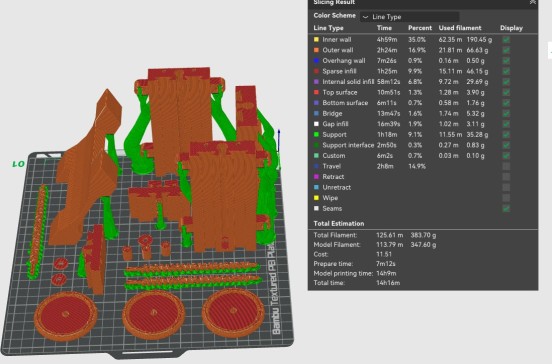The width and height of the screenshot is (552, 364).
Task: Open the Color Scheme Line Type dropdown
Action: pos(409,17)
